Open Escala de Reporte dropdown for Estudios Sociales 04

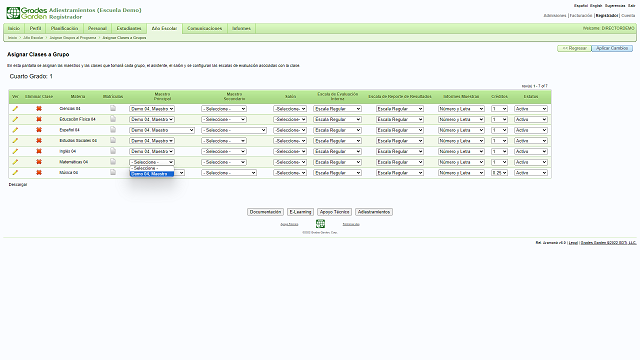click(400, 141)
